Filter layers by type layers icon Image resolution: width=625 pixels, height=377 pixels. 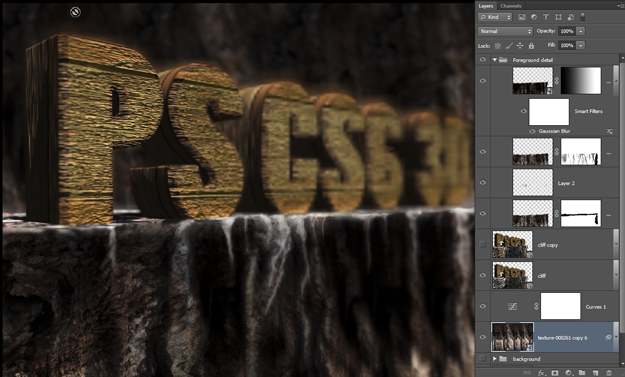[546, 17]
